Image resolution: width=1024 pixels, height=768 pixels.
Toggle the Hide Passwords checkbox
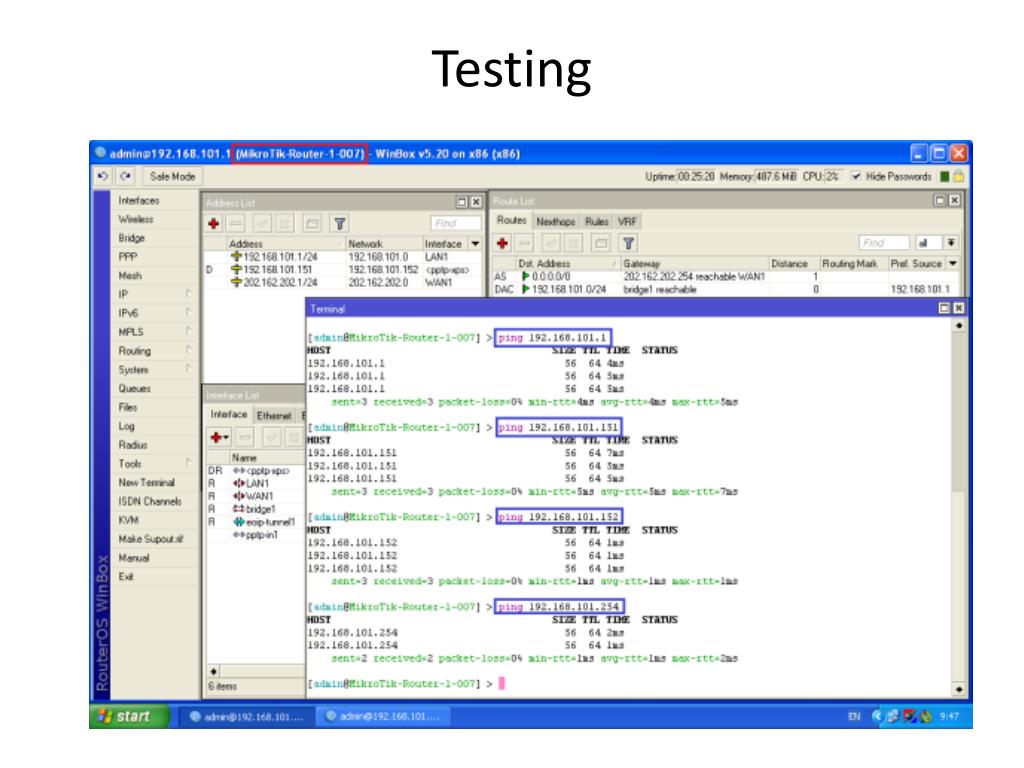[856, 176]
